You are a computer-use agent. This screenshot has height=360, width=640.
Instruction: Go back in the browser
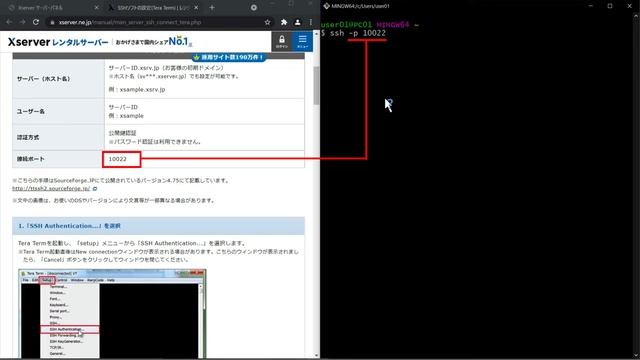[9, 22]
